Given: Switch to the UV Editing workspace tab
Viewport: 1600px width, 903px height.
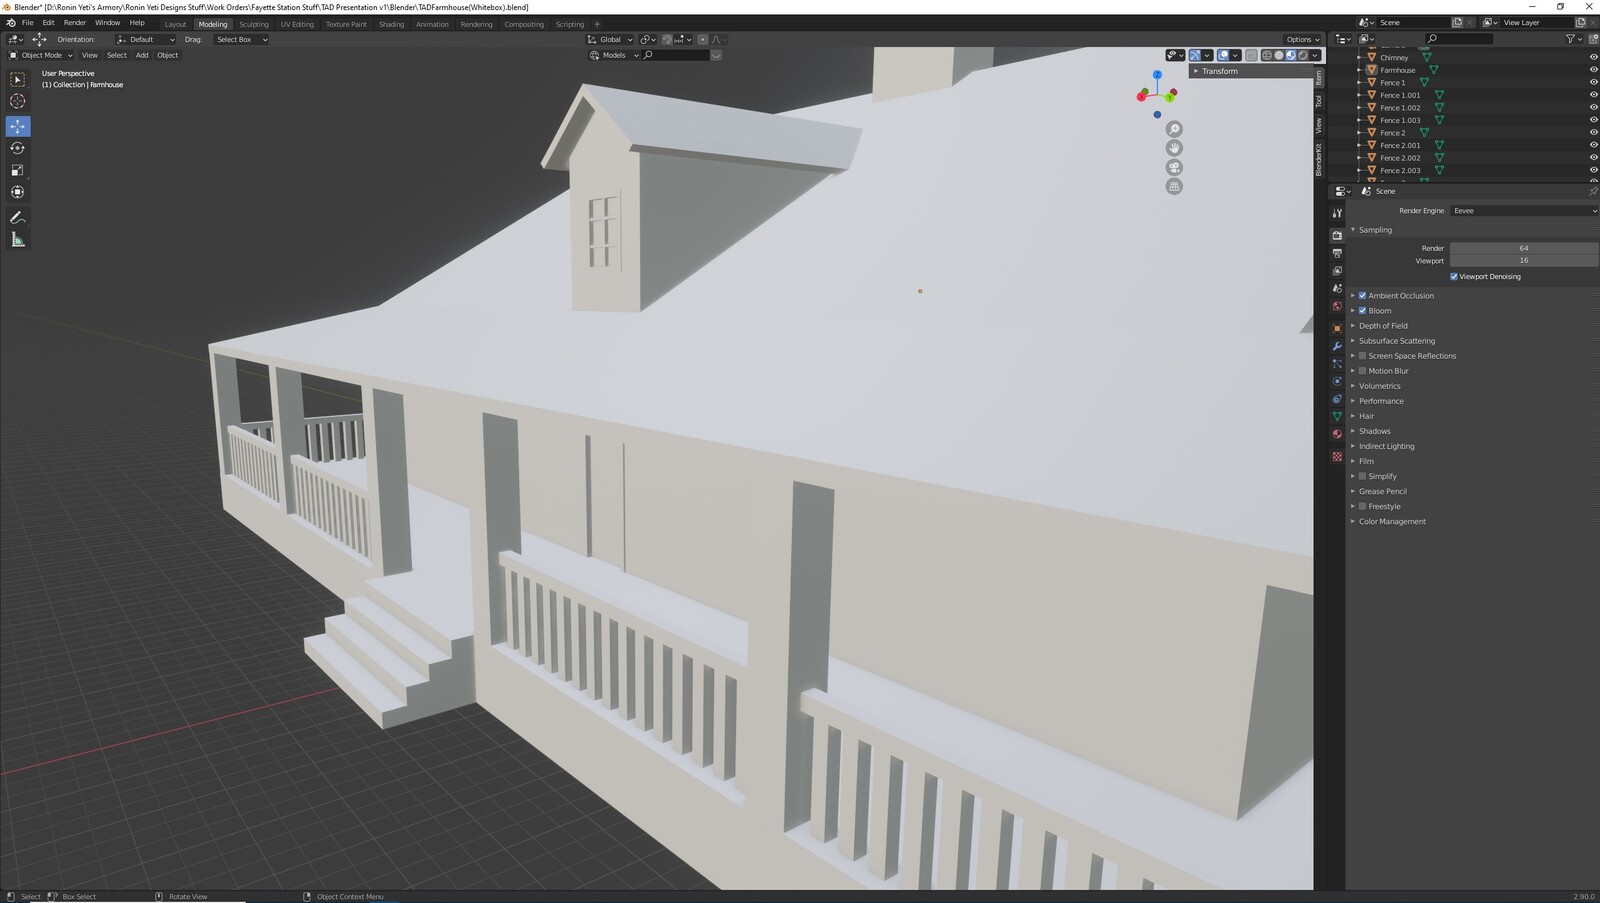Looking at the screenshot, I should point(297,24).
